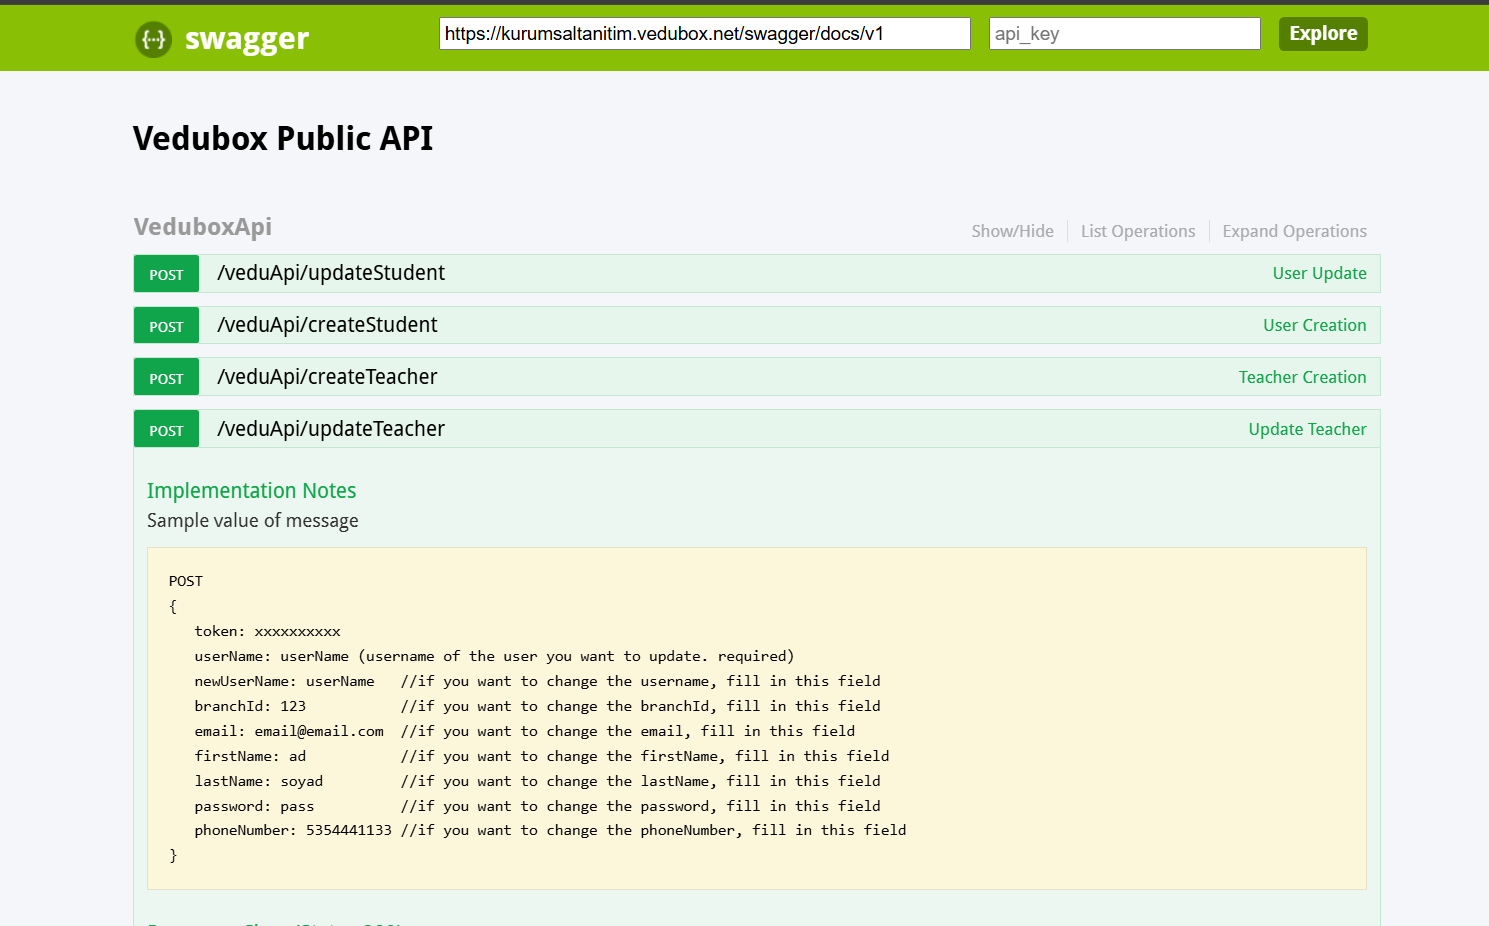Click POST badge for updateStudent
1489x926 pixels.
click(x=166, y=274)
